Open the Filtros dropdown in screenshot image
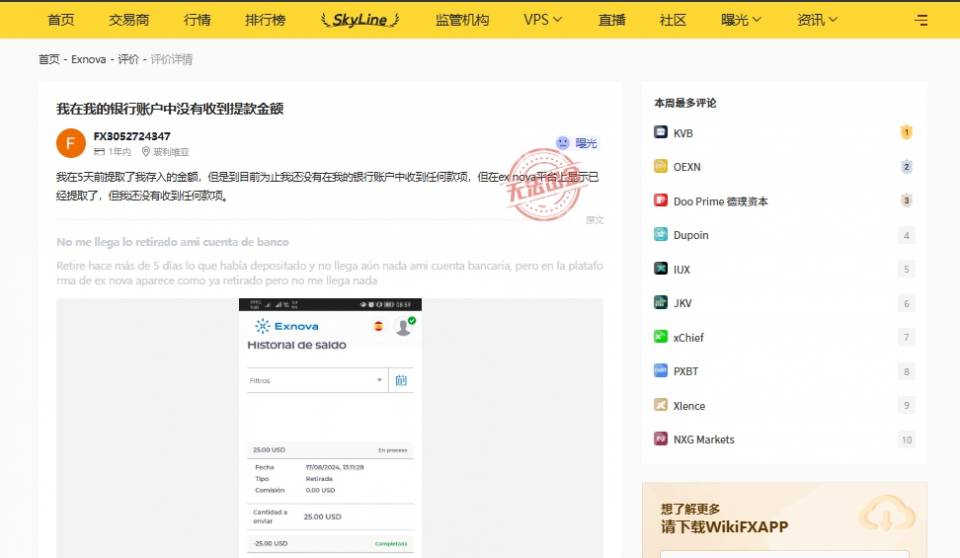This screenshot has height=558, width=960. [317, 380]
